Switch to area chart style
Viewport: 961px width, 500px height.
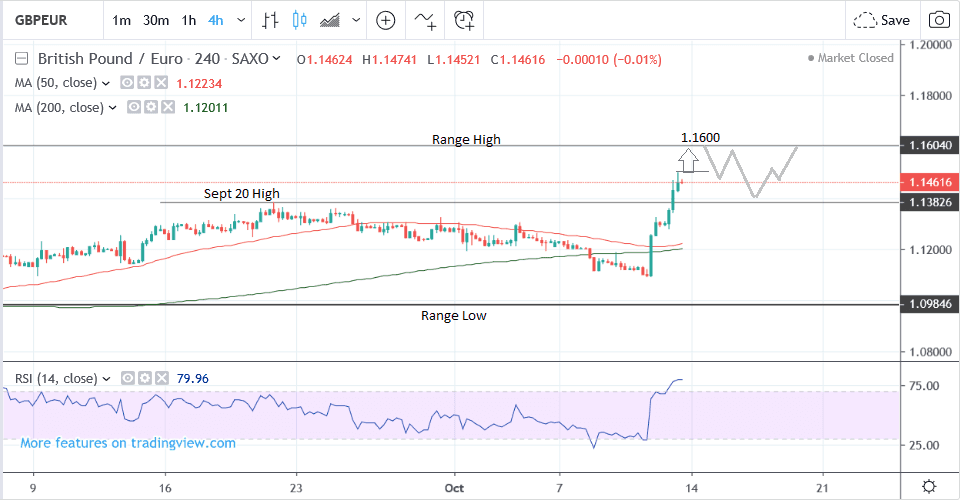pyautogui.click(x=327, y=20)
